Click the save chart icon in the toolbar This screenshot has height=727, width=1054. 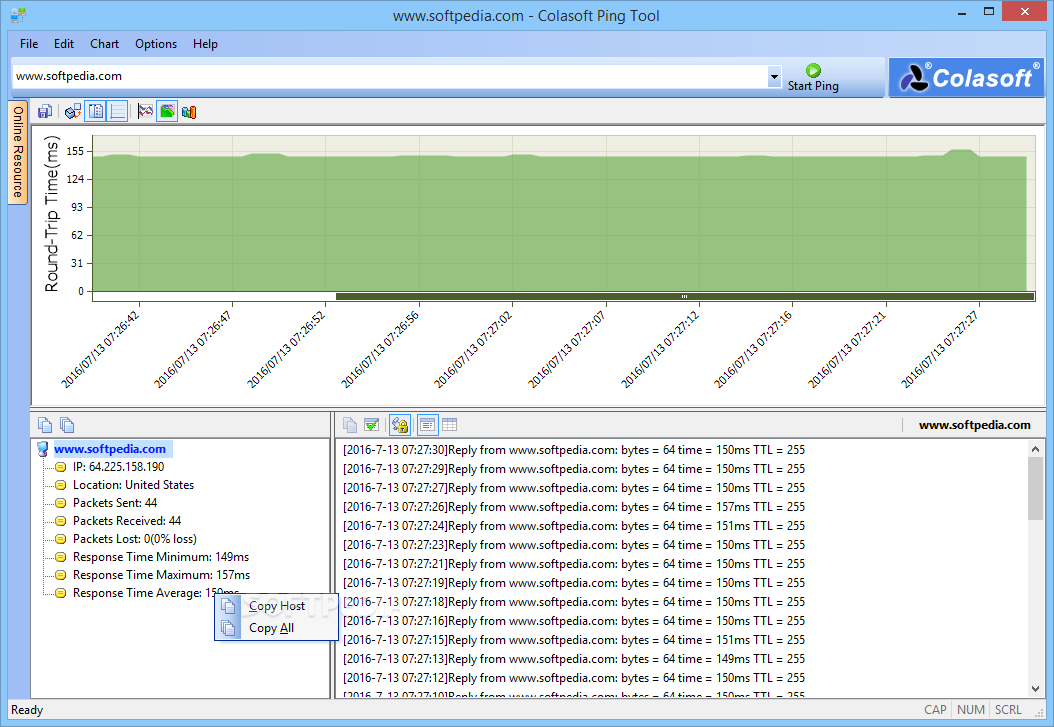pyautogui.click(x=45, y=112)
